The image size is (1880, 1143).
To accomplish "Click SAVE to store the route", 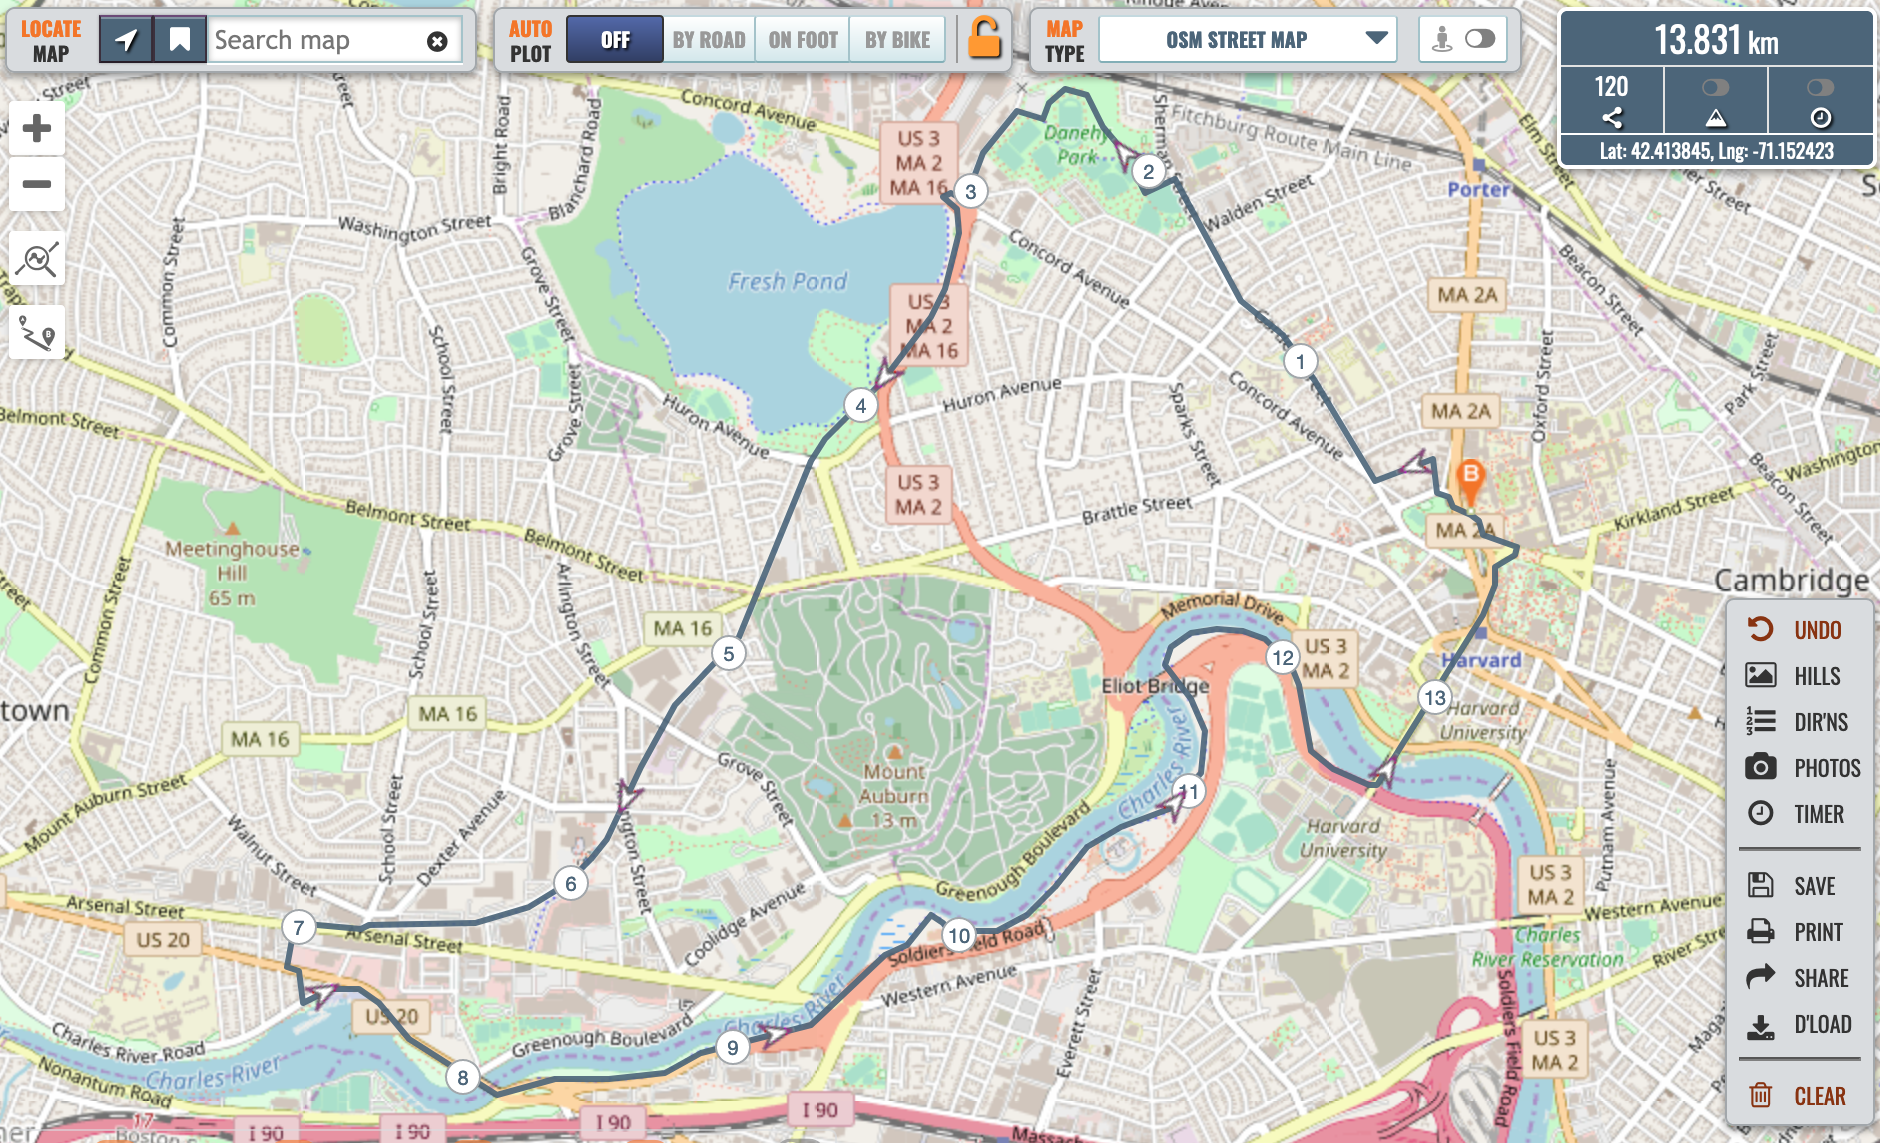I will [x=1796, y=886].
